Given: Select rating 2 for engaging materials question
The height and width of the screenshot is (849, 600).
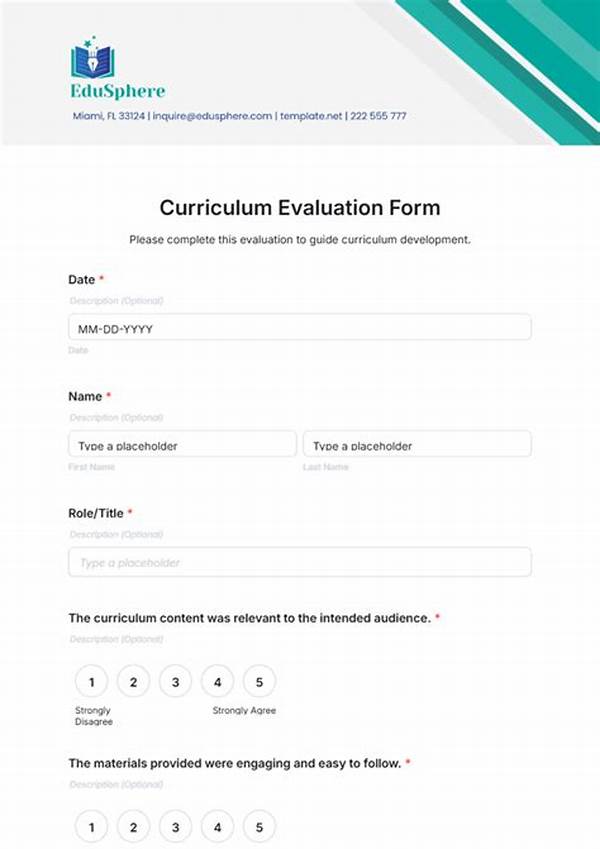Looking at the screenshot, I should tap(133, 828).
